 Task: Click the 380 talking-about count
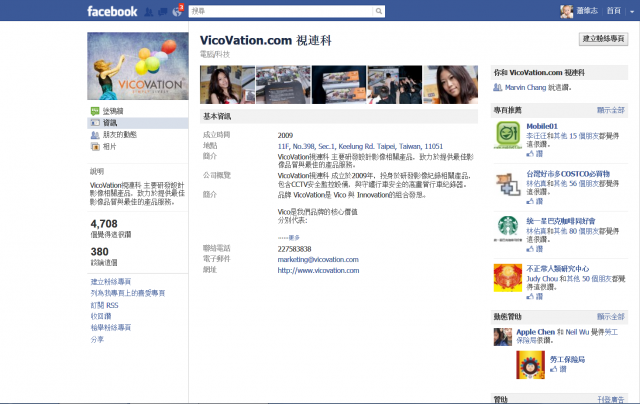99,252
